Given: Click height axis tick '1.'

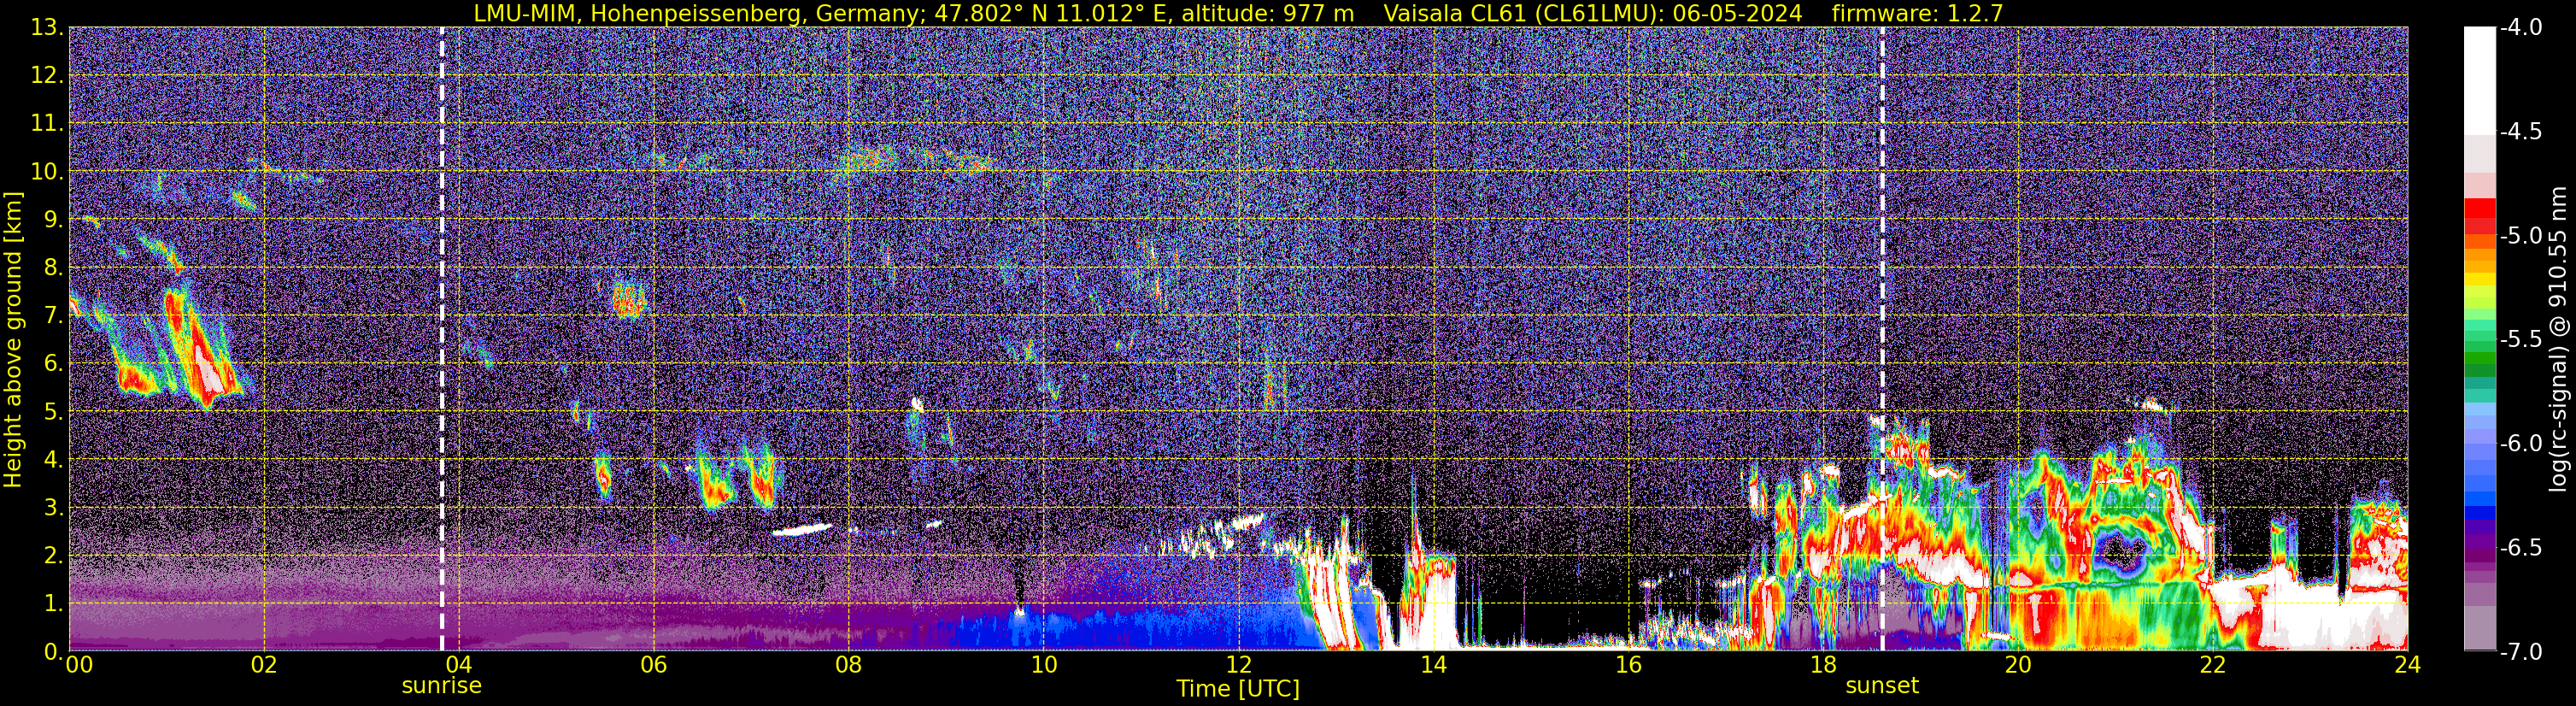Looking at the screenshot, I should (54, 604).
